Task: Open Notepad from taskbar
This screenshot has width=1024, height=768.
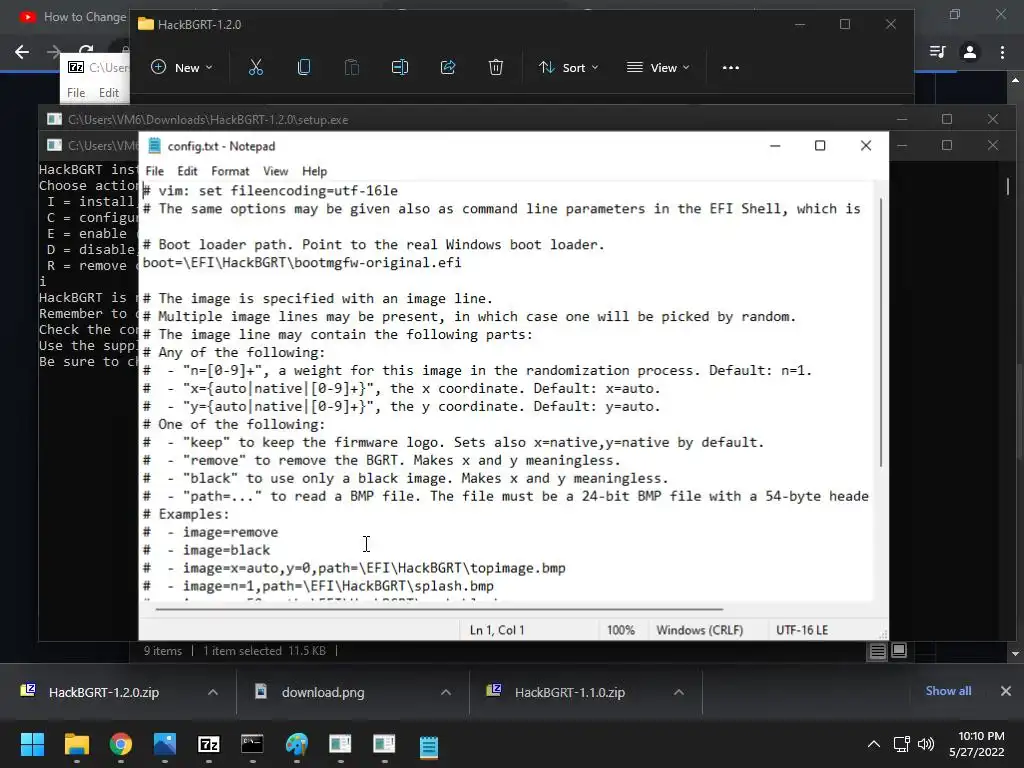Action: (428, 746)
